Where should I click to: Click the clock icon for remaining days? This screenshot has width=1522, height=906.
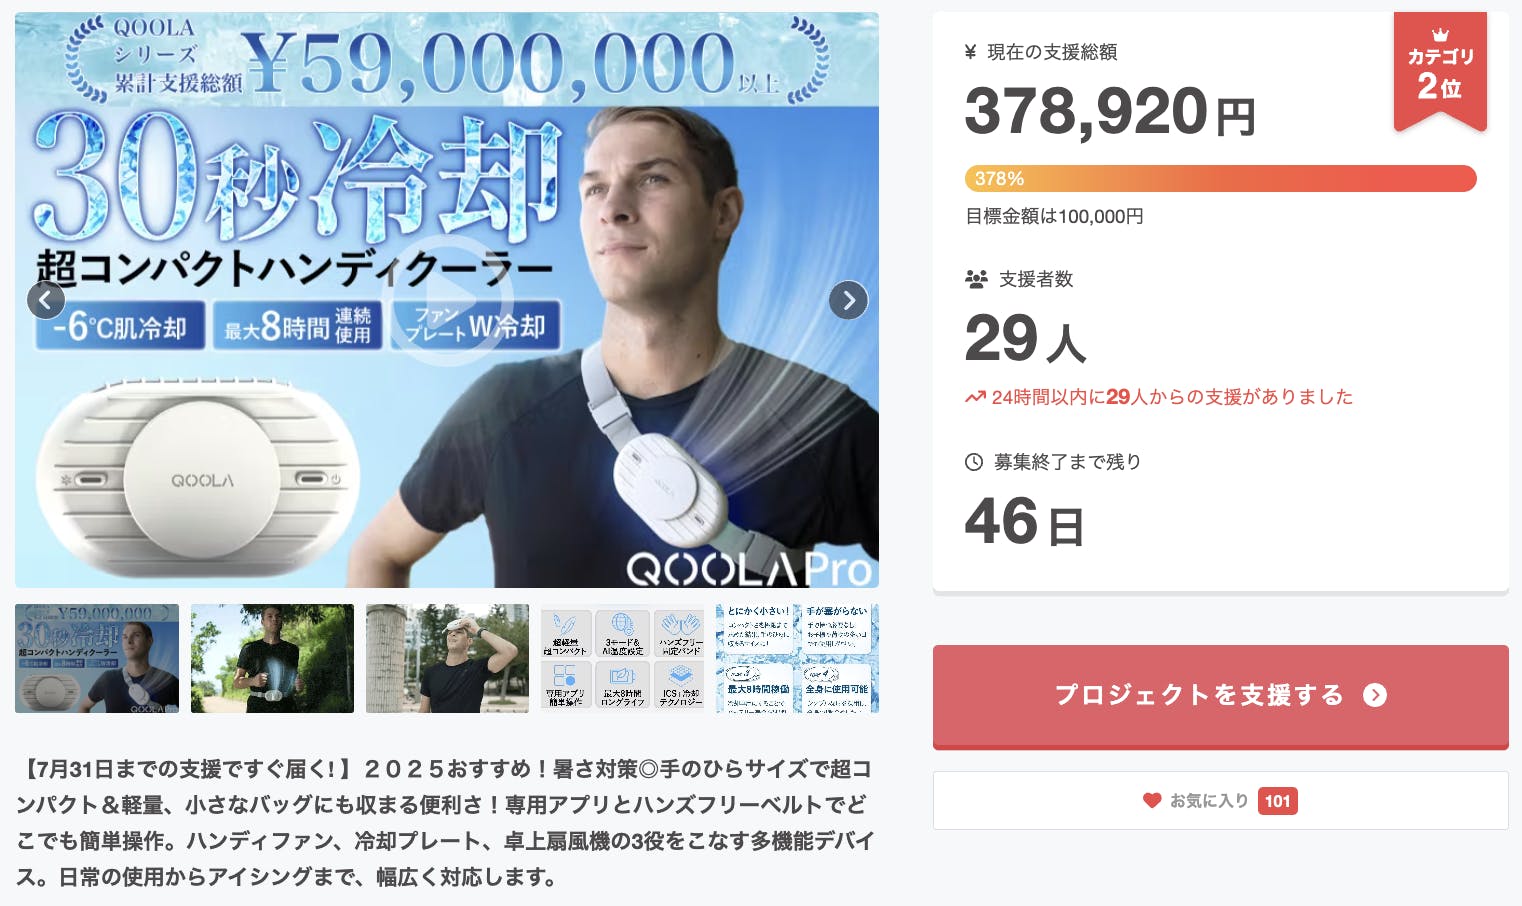pyautogui.click(x=974, y=462)
